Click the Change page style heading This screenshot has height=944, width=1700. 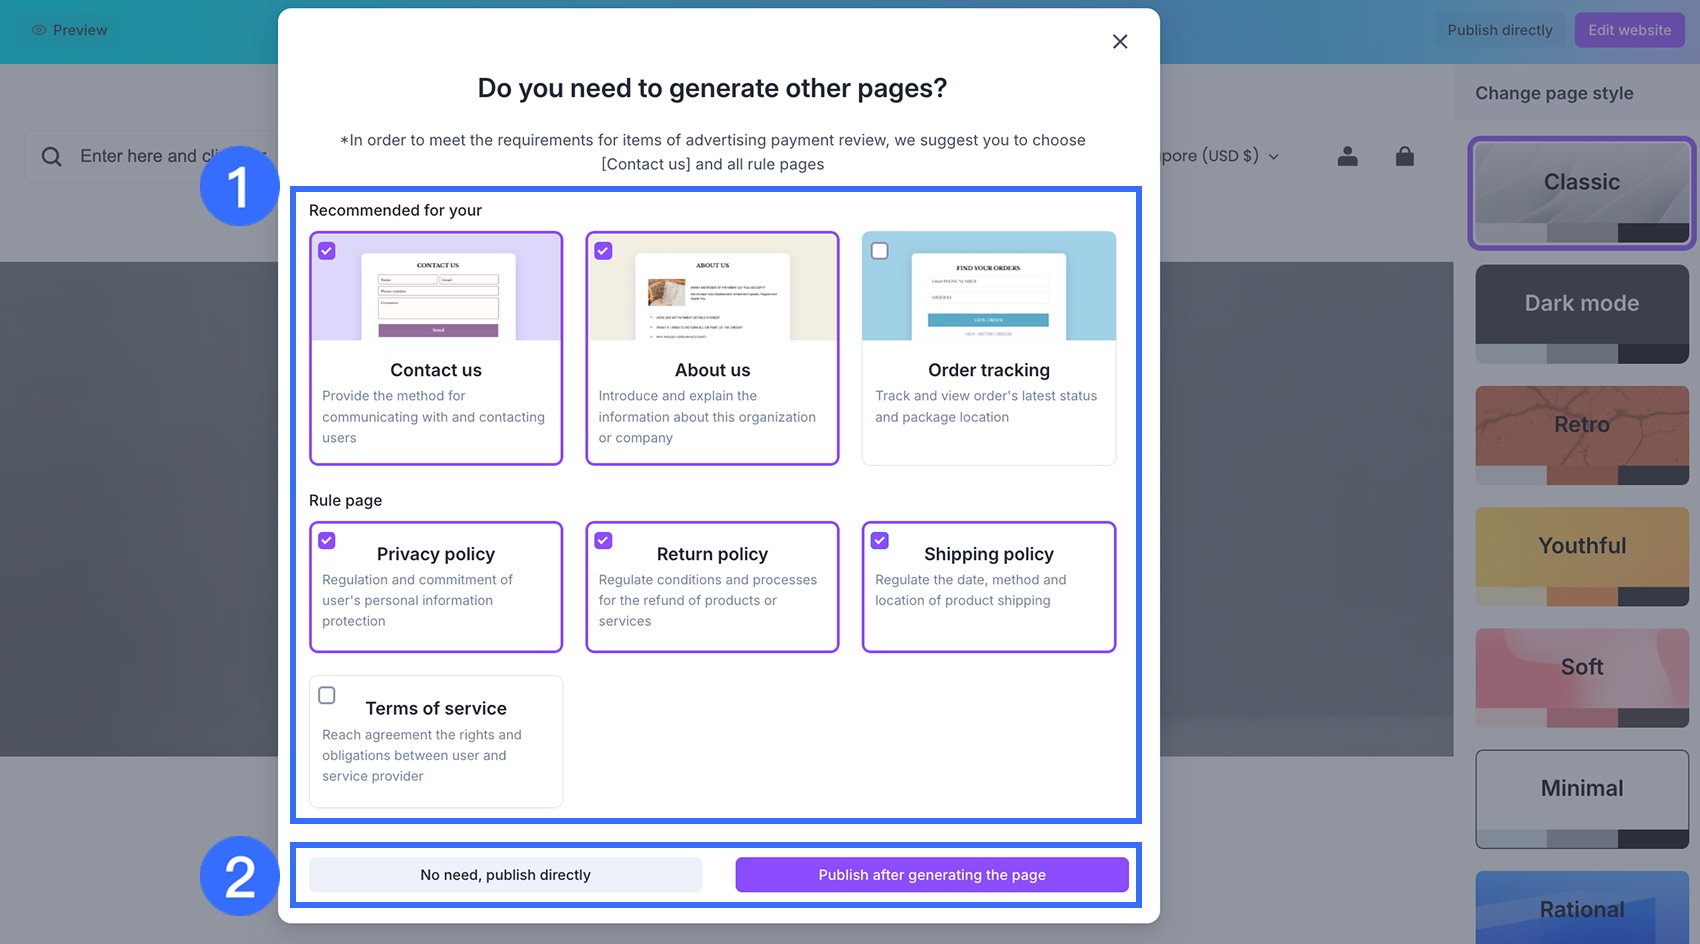click(1554, 93)
